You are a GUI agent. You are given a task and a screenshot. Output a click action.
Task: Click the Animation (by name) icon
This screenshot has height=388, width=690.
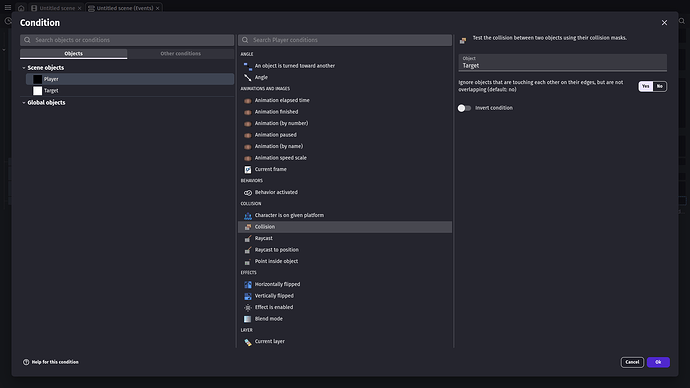pyautogui.click(x=248, y=146)
